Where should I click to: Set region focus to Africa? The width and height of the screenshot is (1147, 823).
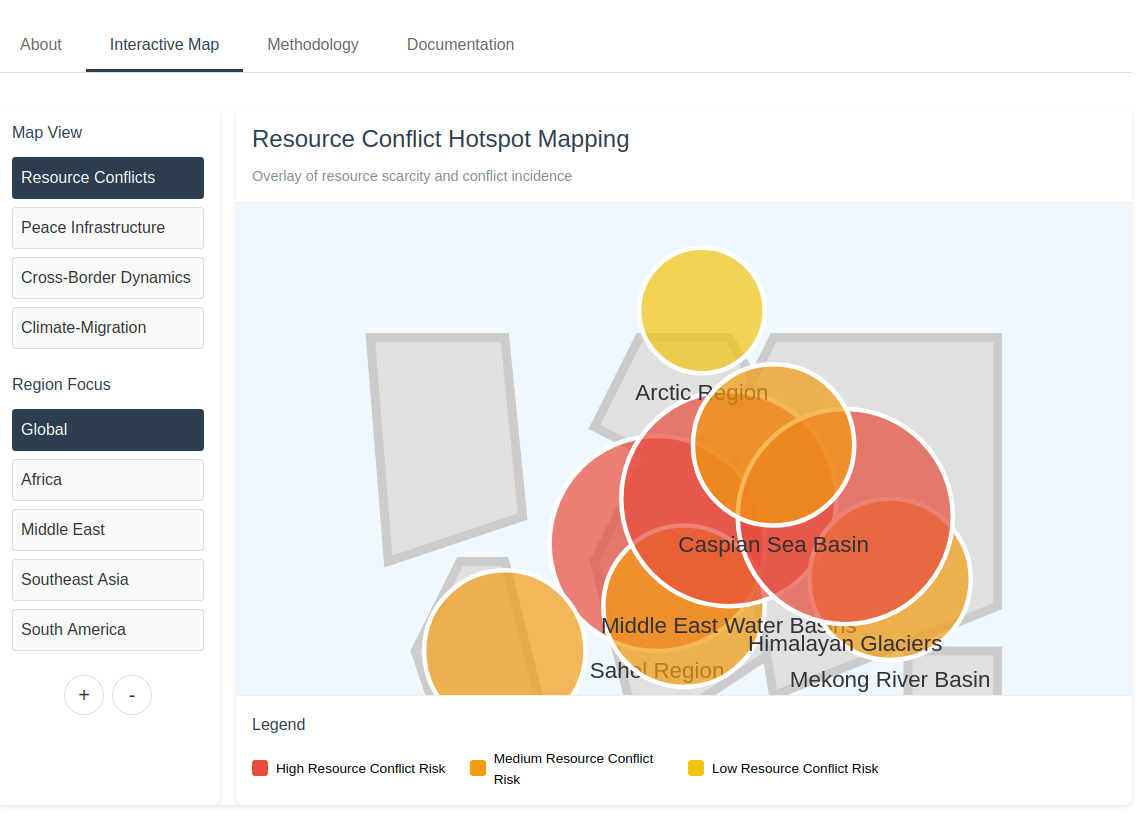pyautogui.click(x=108, y=480)
